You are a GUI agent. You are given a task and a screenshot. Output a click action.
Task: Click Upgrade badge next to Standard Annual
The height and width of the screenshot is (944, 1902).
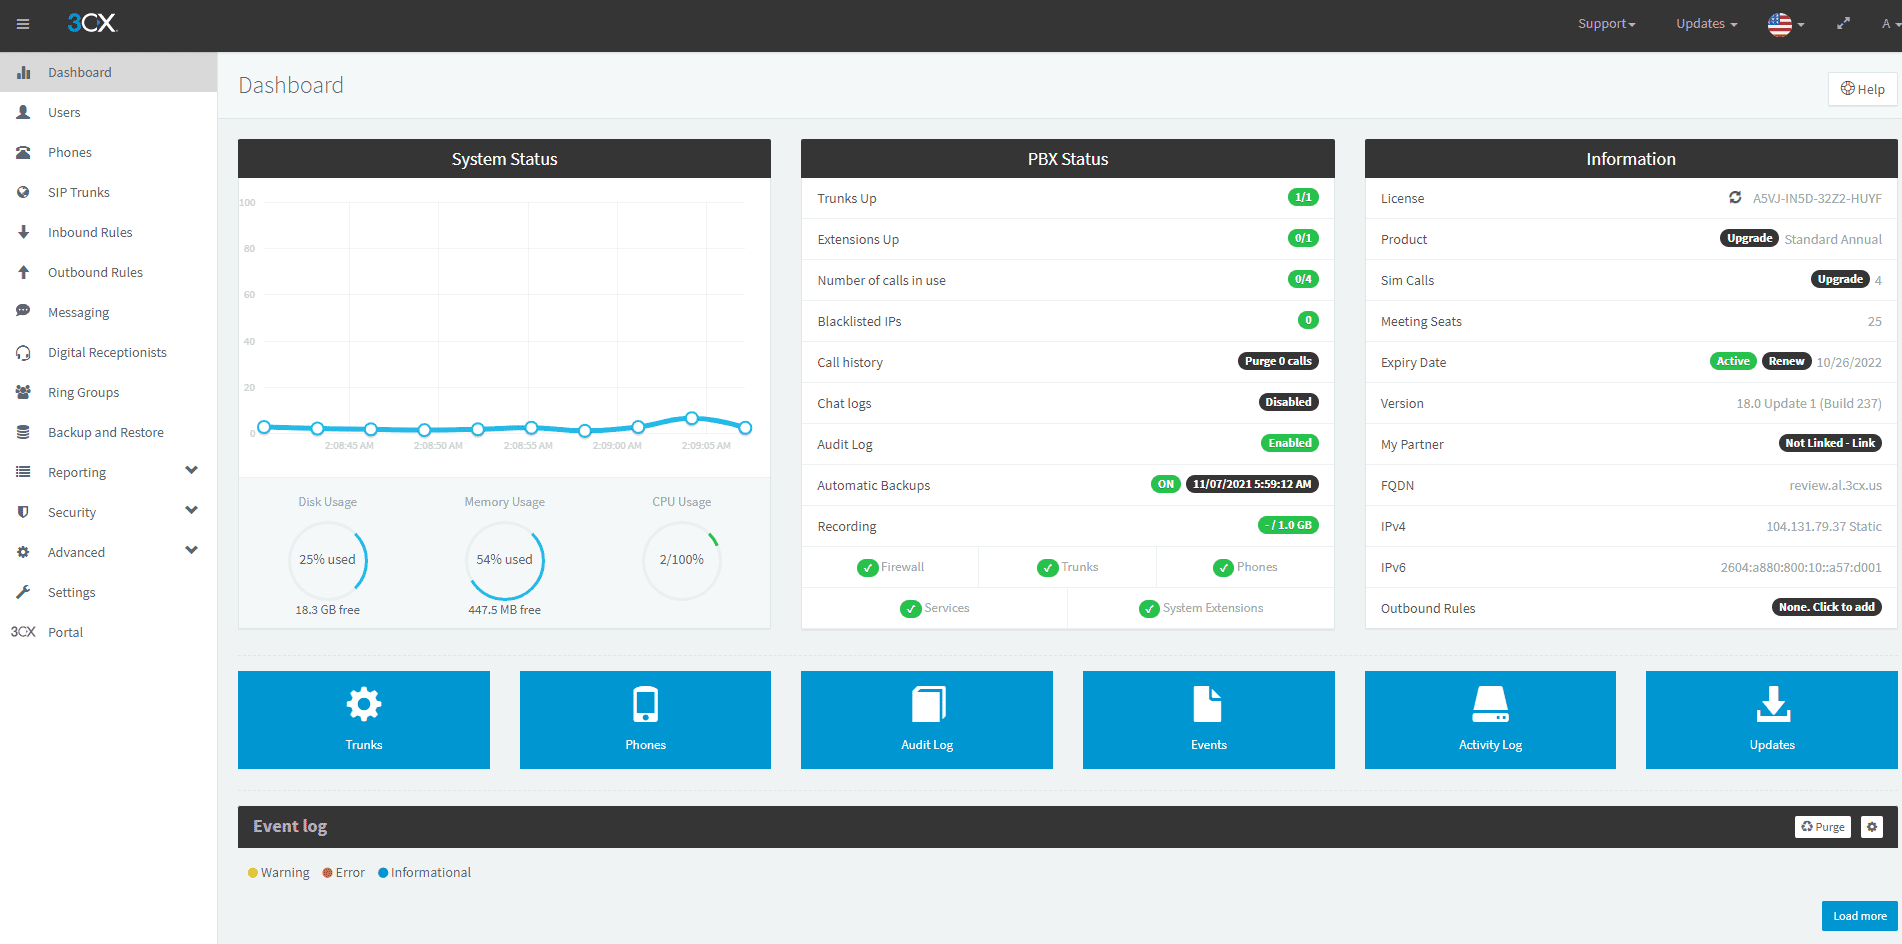pyautogui.click(x=1750, y=238)
